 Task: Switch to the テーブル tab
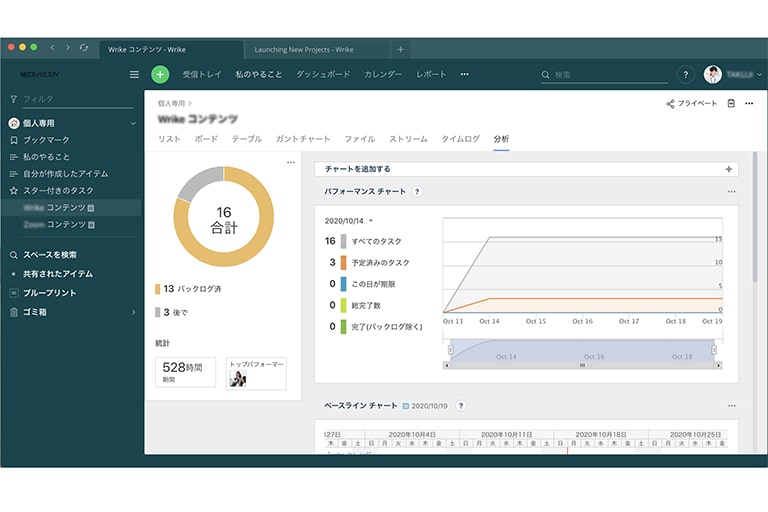coord(247,139)
